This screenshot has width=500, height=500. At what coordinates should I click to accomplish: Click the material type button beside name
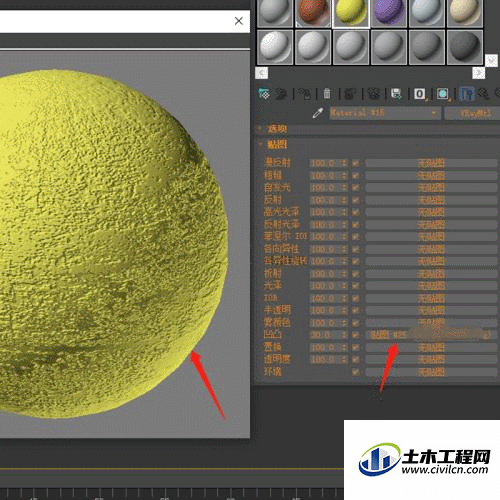[473, 114]
